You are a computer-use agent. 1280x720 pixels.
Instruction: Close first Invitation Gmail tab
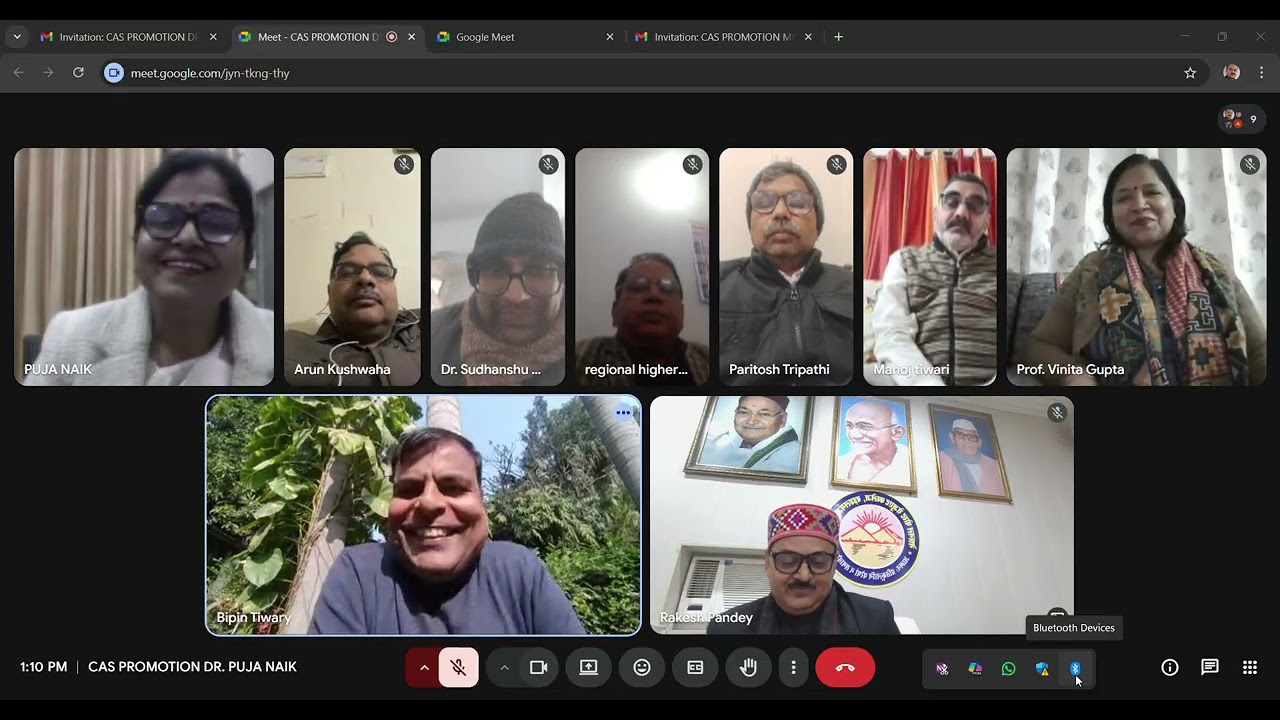[x=213, y=37]
